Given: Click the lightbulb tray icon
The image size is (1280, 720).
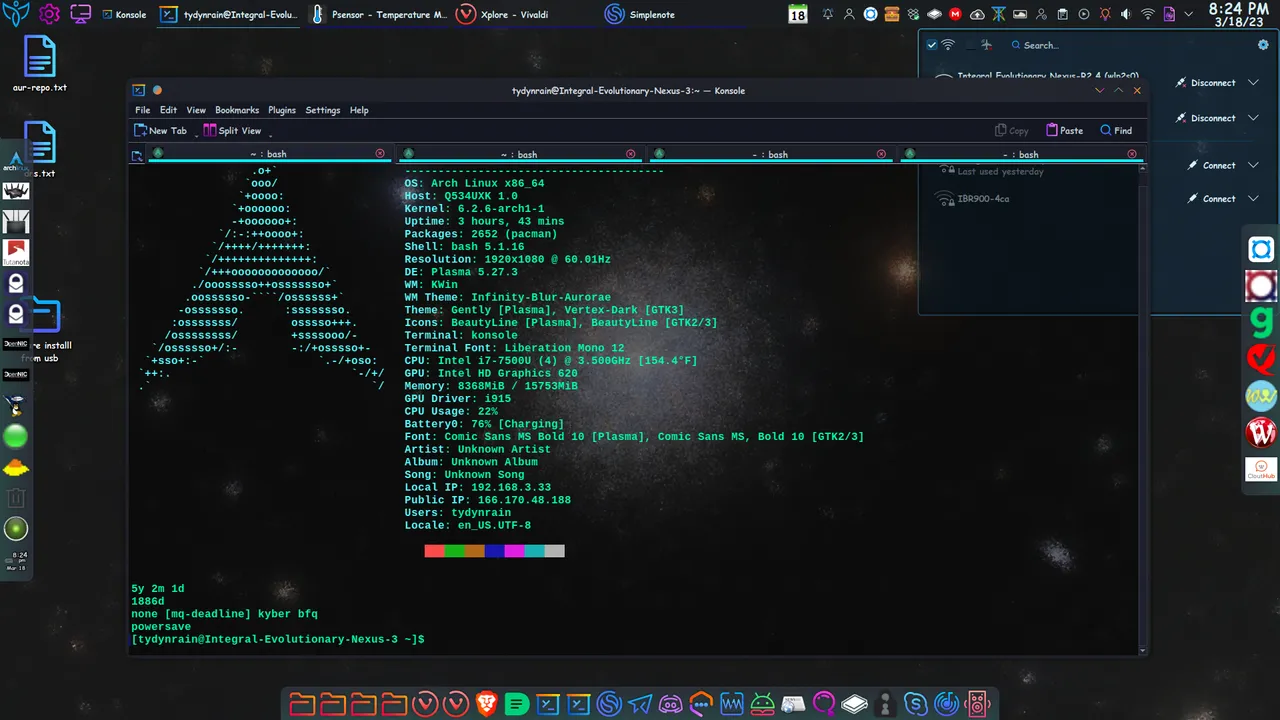Looking at the screenshot, I should (x=1105, y=15).
